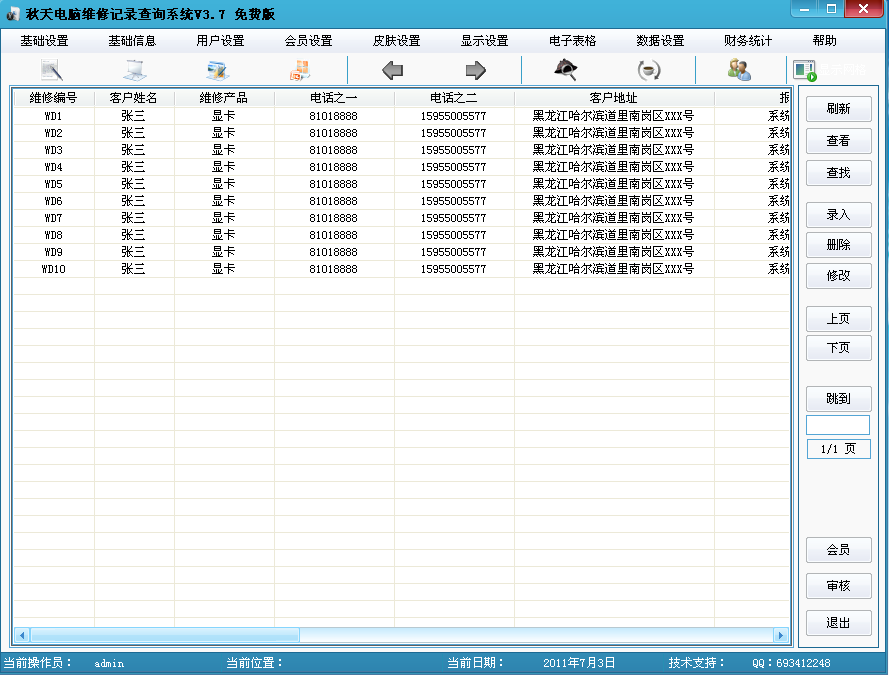Viewport: 889px width, 675px height.
Task: Click the 客户地址 column header
Action: (x=613, y=98)
